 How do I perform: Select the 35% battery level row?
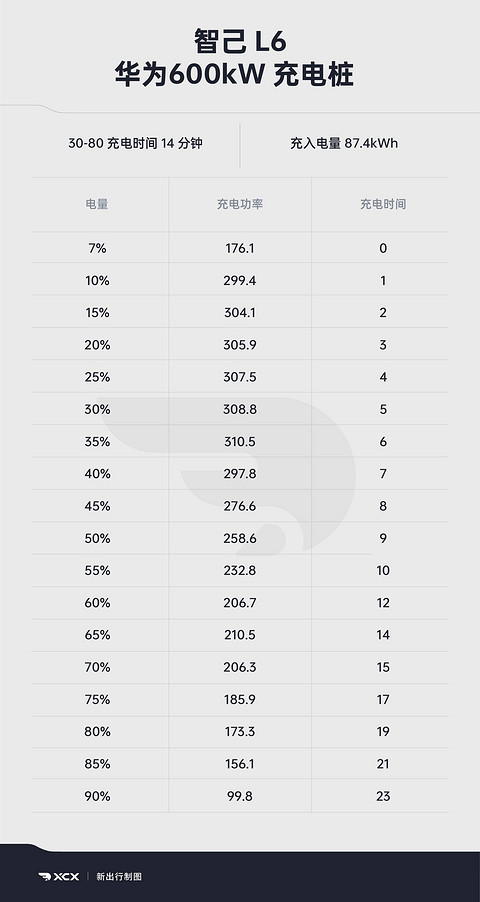pyautogui.click(x=240, y=442)
